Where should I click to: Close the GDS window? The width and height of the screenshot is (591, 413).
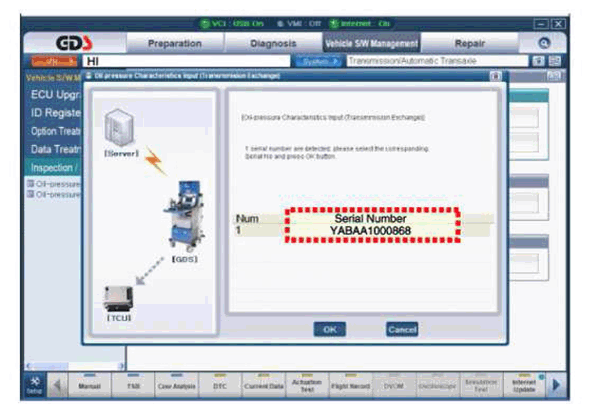click(558, 24)
